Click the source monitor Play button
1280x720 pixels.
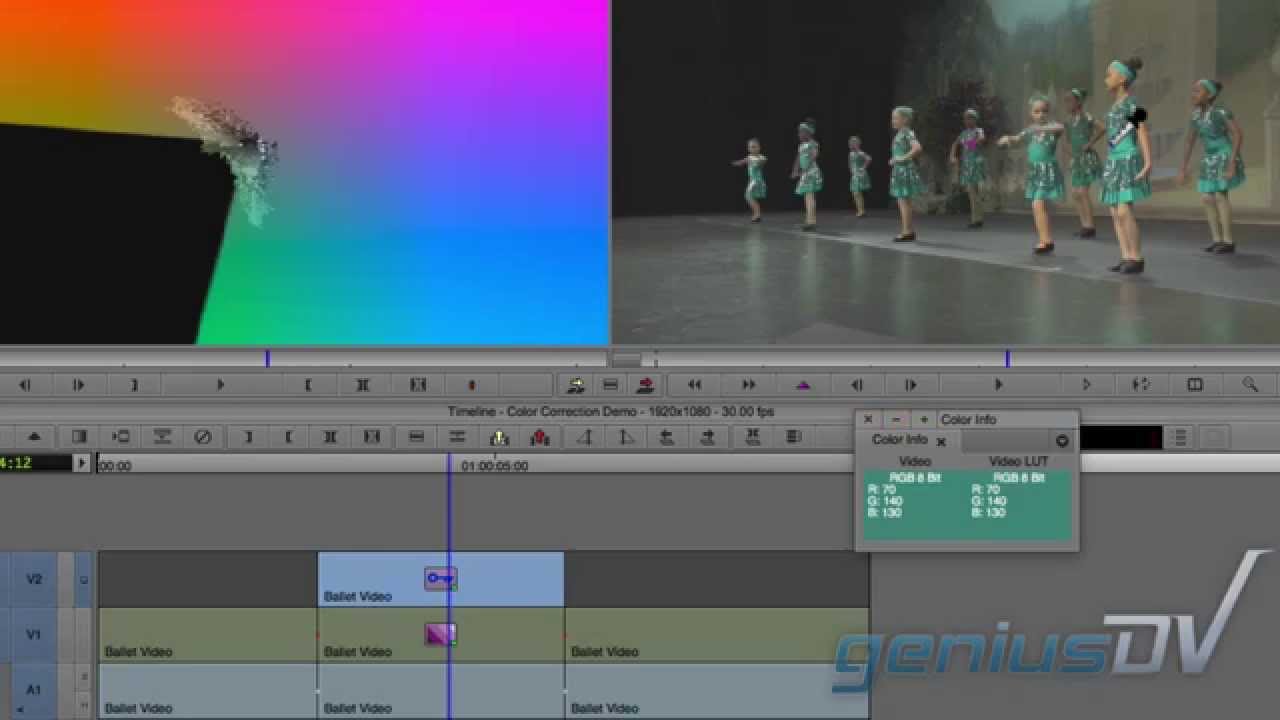pos(220,385)
